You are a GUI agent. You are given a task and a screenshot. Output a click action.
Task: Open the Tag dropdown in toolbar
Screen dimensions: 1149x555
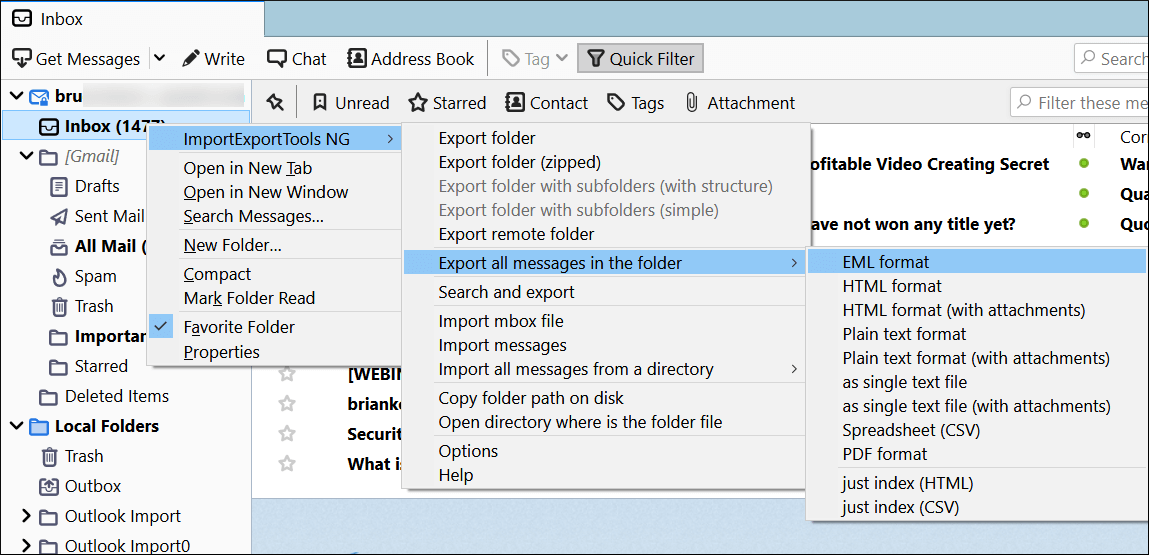(535, 59)
